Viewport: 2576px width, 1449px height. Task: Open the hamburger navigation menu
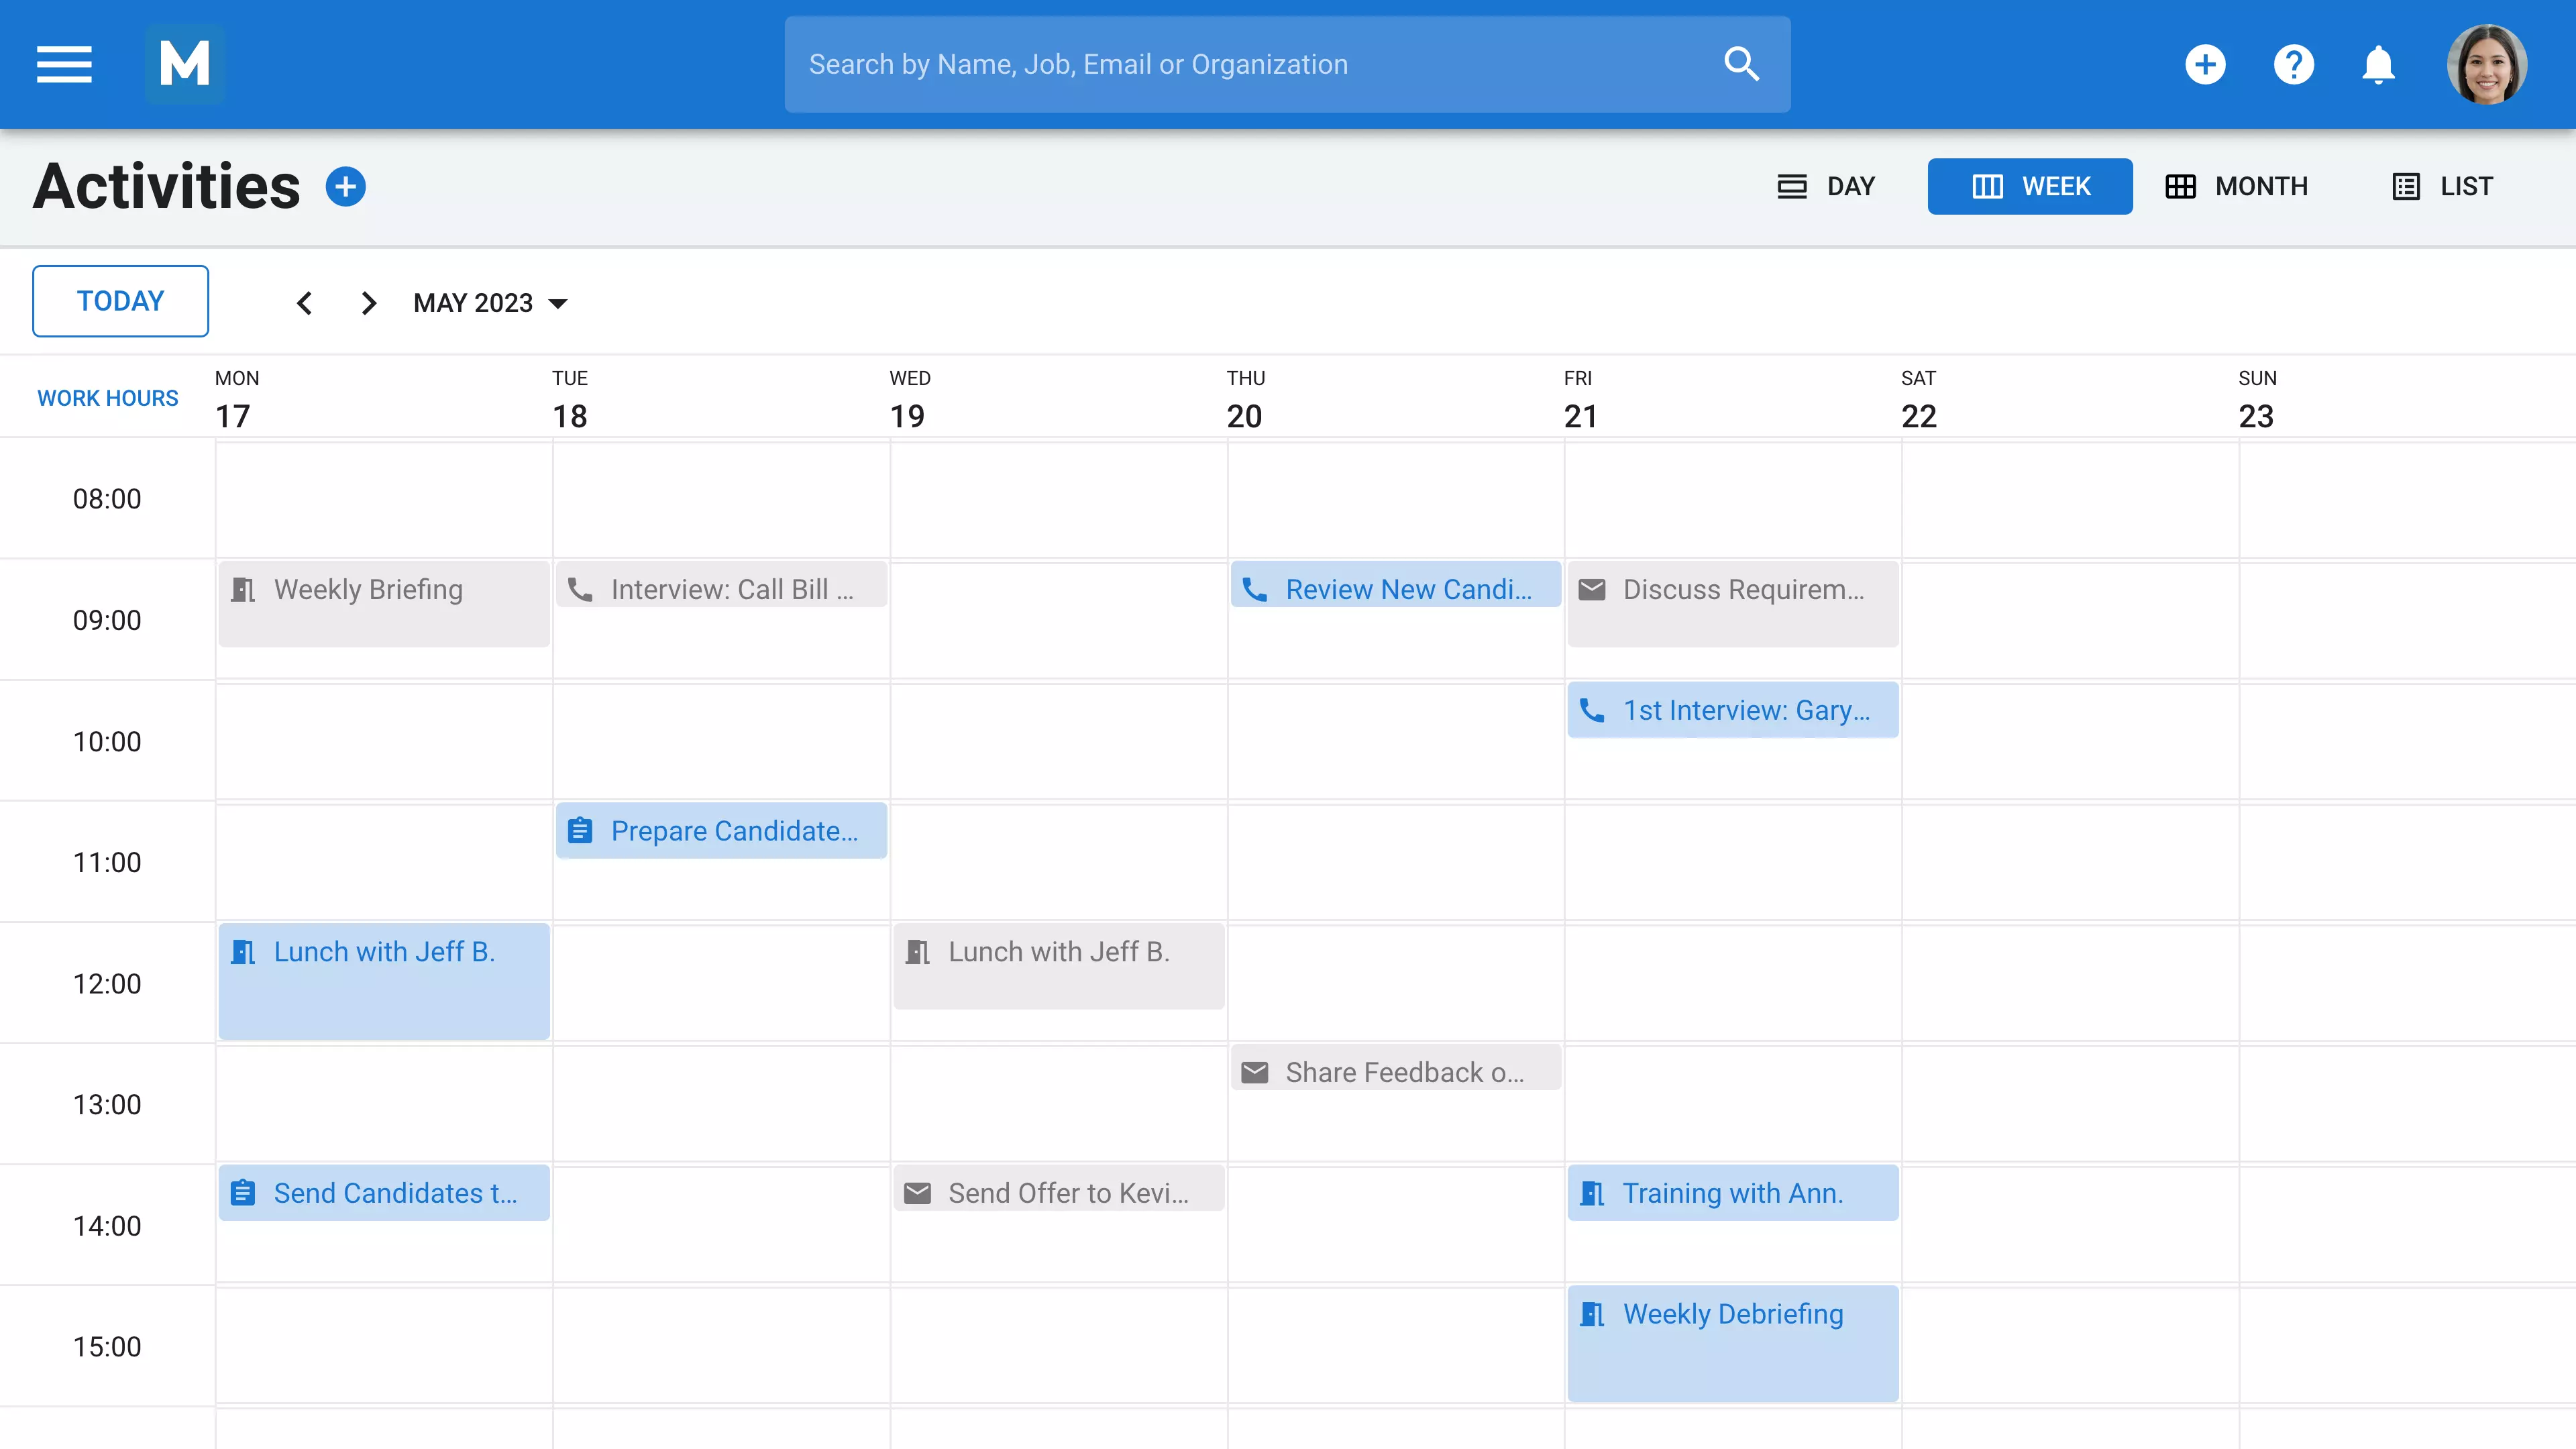coord(64,64)
